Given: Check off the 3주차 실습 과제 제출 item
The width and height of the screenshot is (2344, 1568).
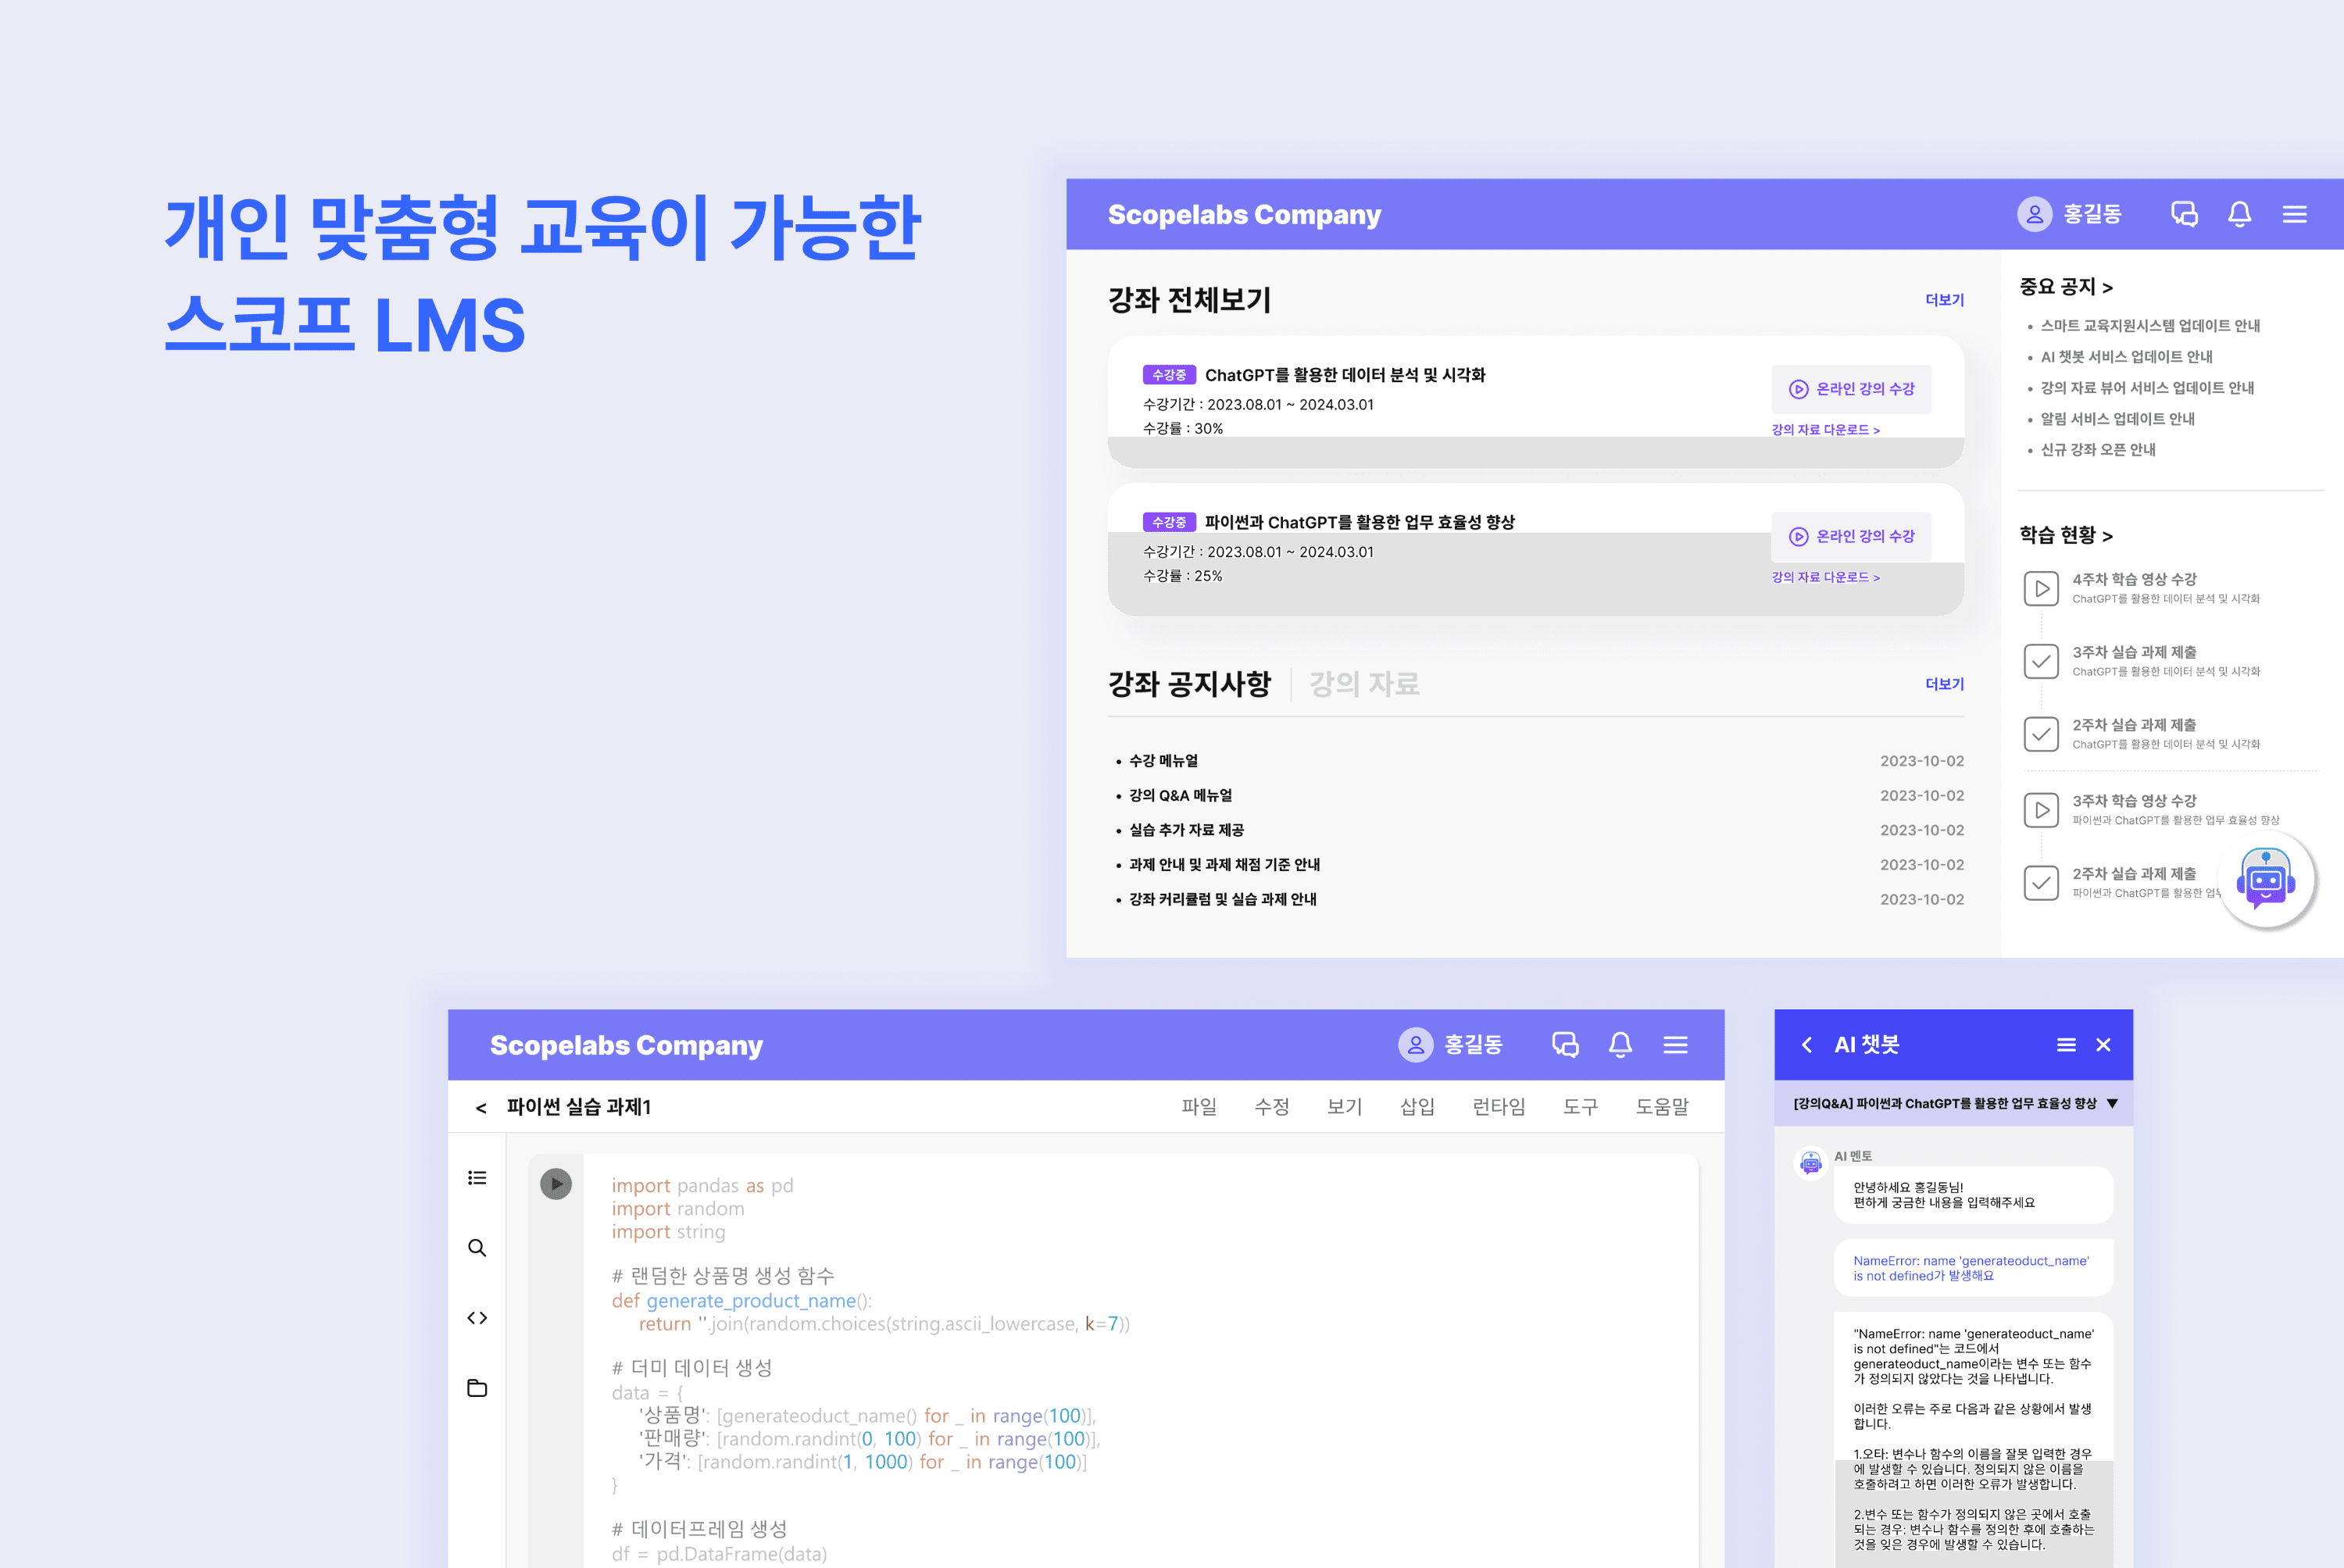Looking at the screenshot, I should 2041,661.
